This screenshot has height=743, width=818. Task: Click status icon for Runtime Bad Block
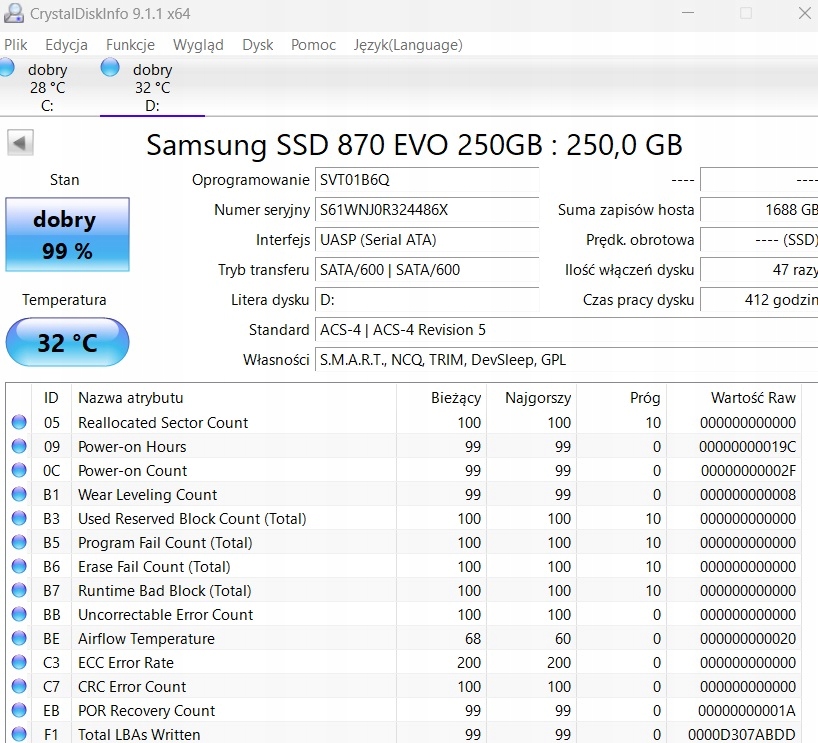tap(19, 590)
